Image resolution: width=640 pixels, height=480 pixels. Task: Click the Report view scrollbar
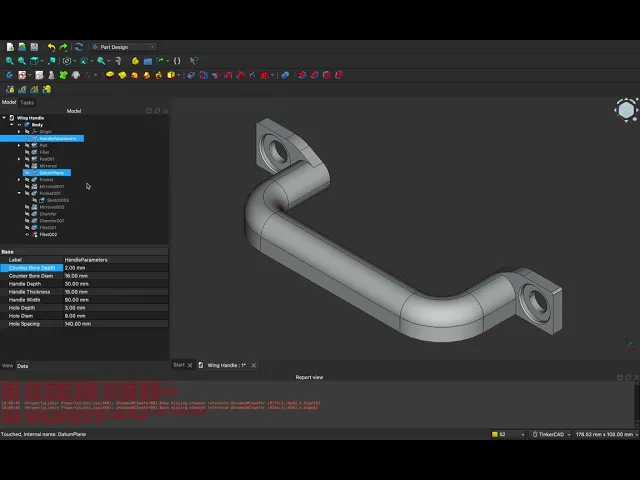pyautogui.click(x=637, y=404)
